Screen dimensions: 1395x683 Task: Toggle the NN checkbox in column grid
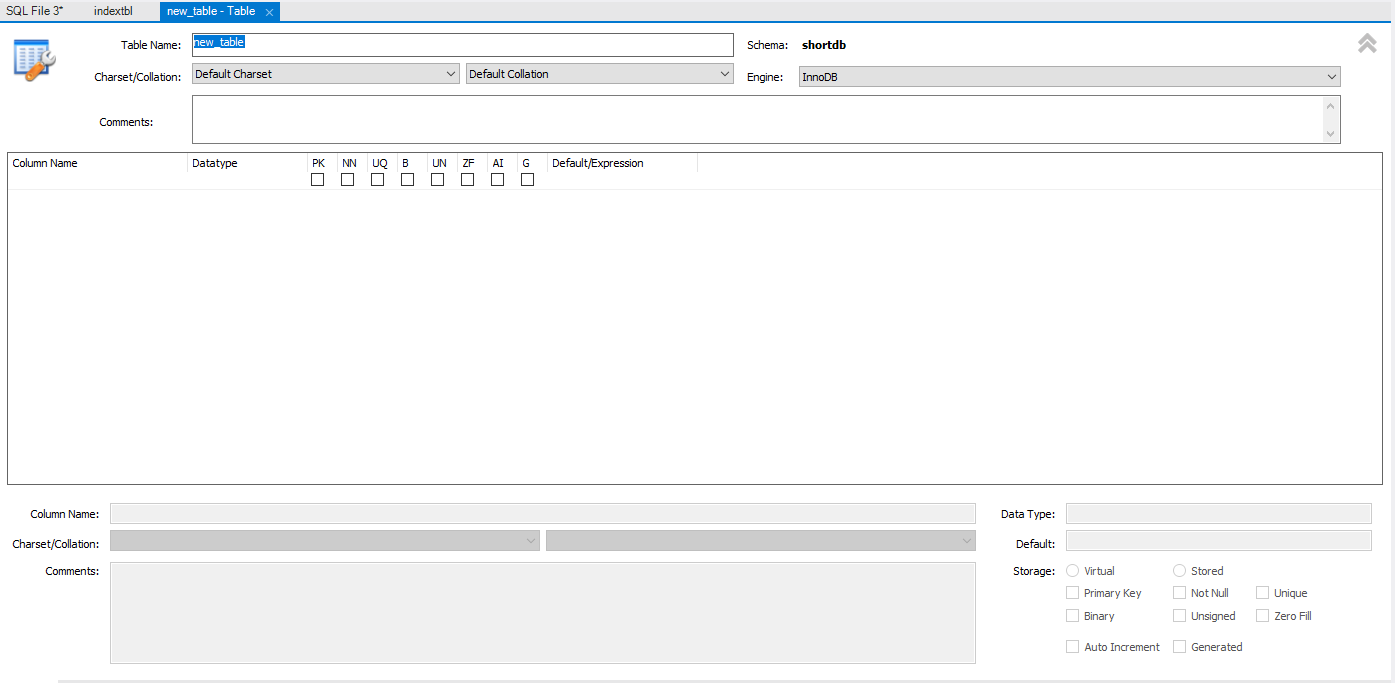tap(347, 180)
